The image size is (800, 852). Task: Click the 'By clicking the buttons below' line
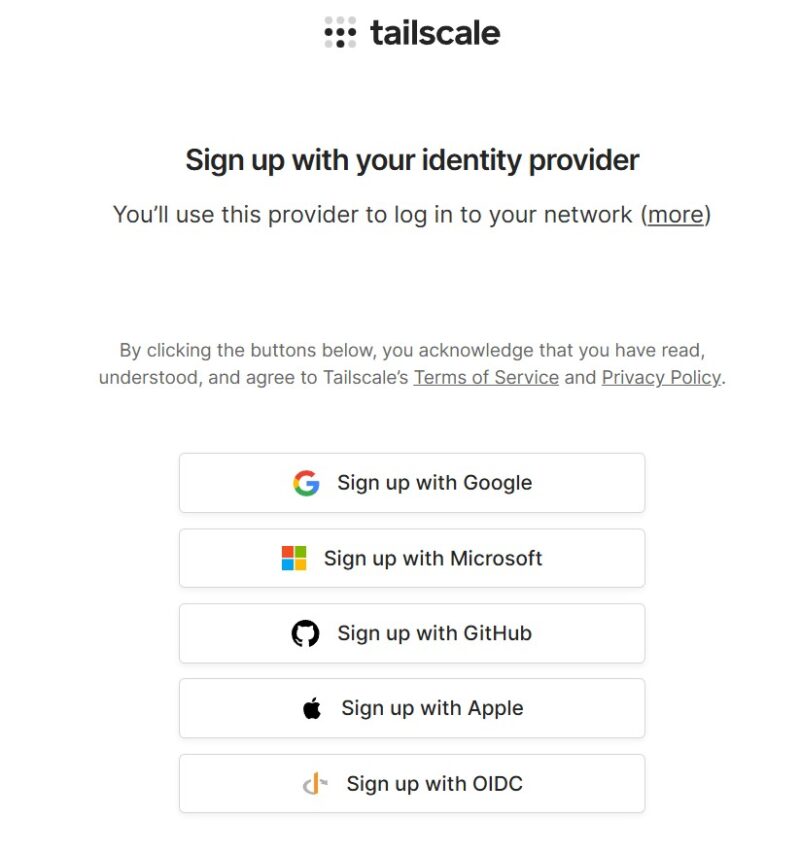pos(412,350)
